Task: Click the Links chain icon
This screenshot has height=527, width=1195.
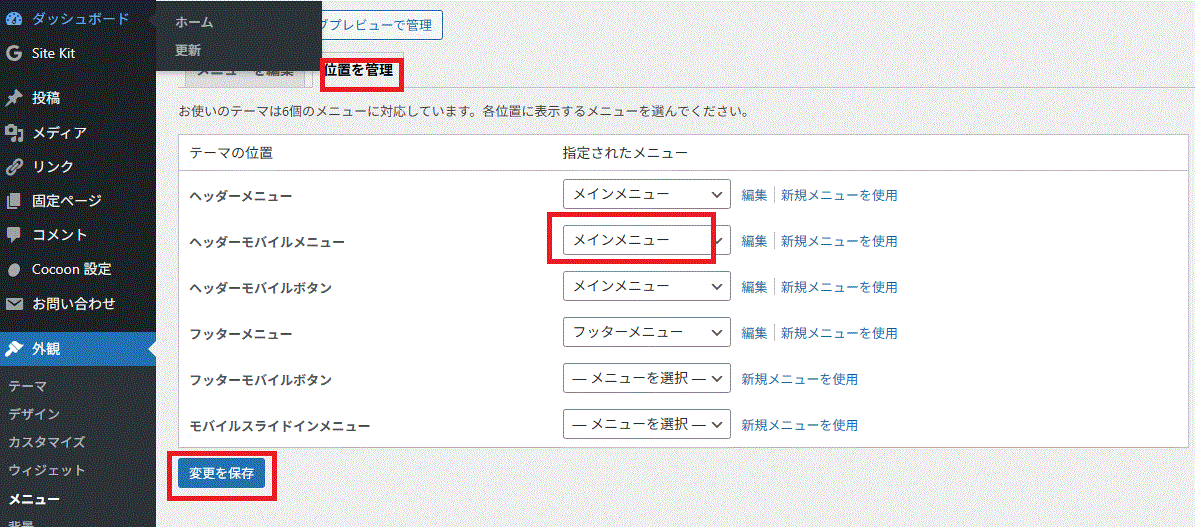Action: [14, 167]
